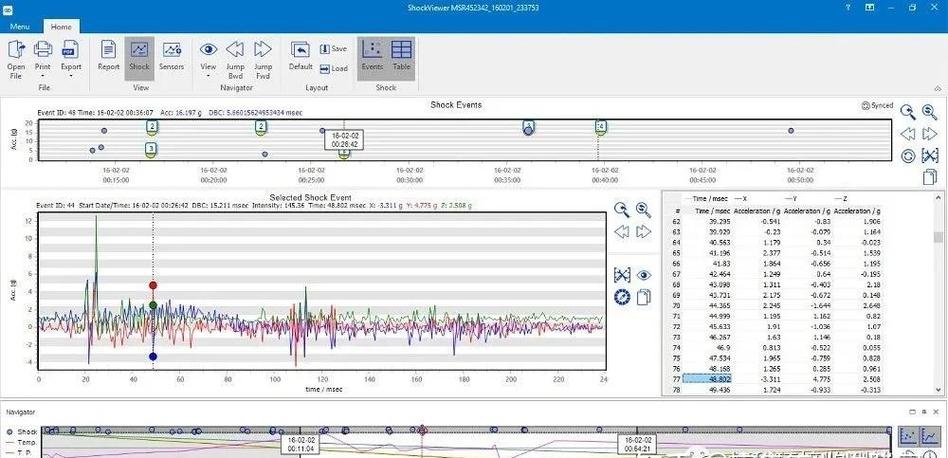Screen dimensions: 948x458
Task: Switch Navigator to scatter points mode
Action: click(907, 435)
